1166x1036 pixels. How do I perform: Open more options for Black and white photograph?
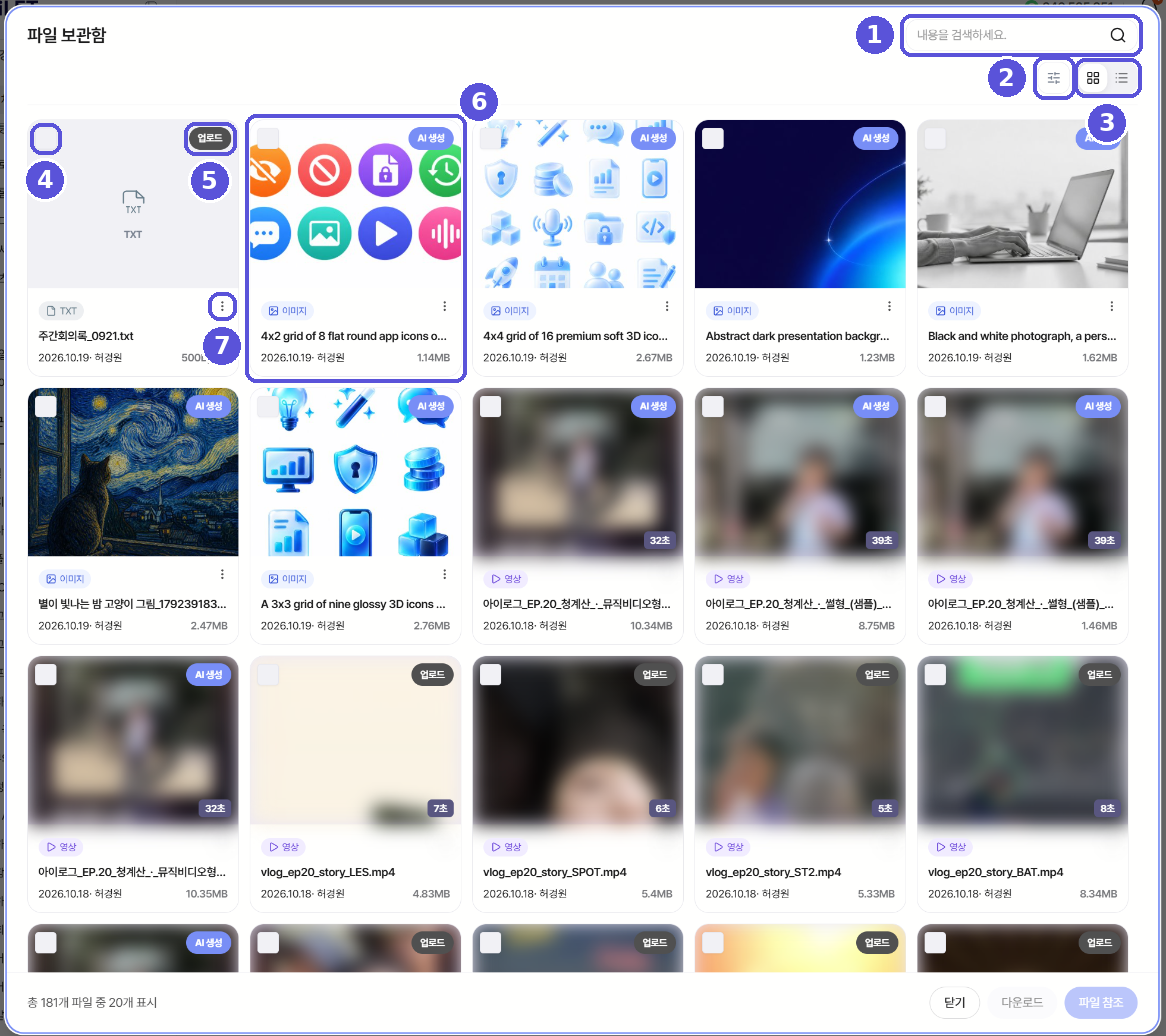[x=1111, y=306]
